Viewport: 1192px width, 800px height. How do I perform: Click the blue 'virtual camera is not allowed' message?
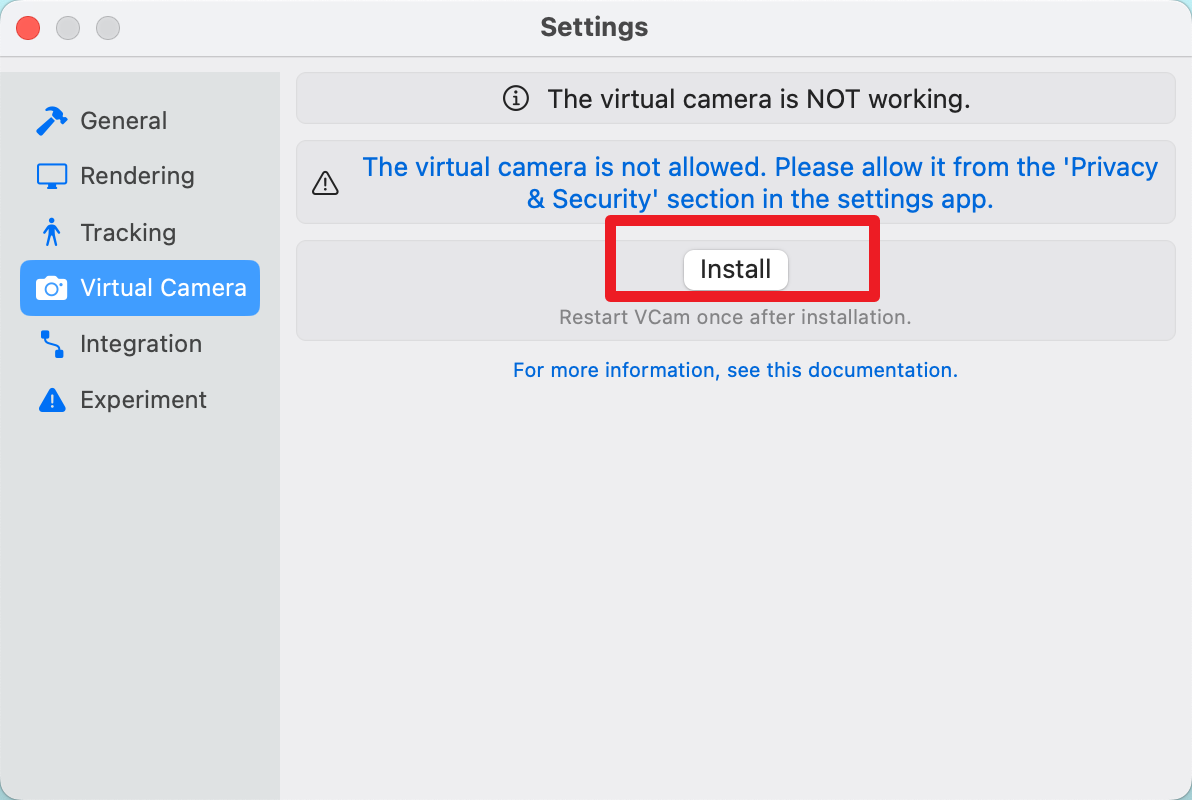coord(760,182)
